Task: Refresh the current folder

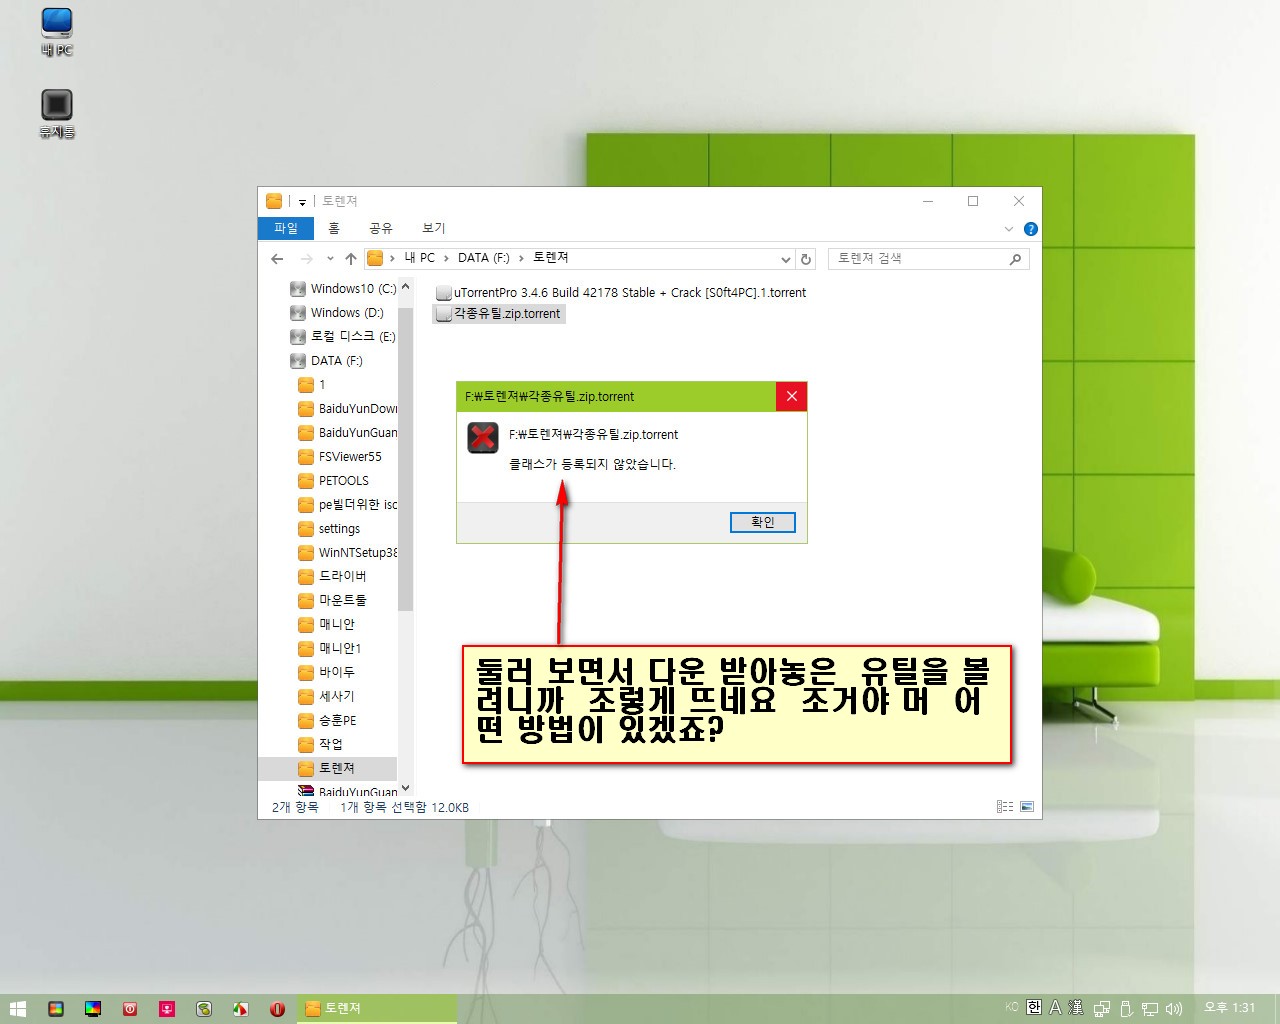Action: 806,259
